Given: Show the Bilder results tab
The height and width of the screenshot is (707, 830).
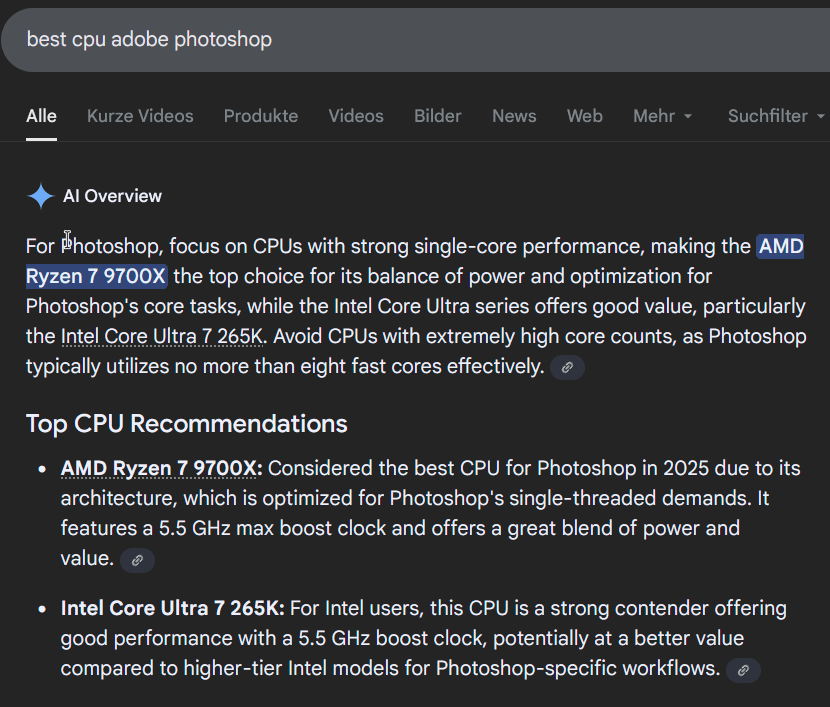Looking at the screenshot, I should (438, 116).
